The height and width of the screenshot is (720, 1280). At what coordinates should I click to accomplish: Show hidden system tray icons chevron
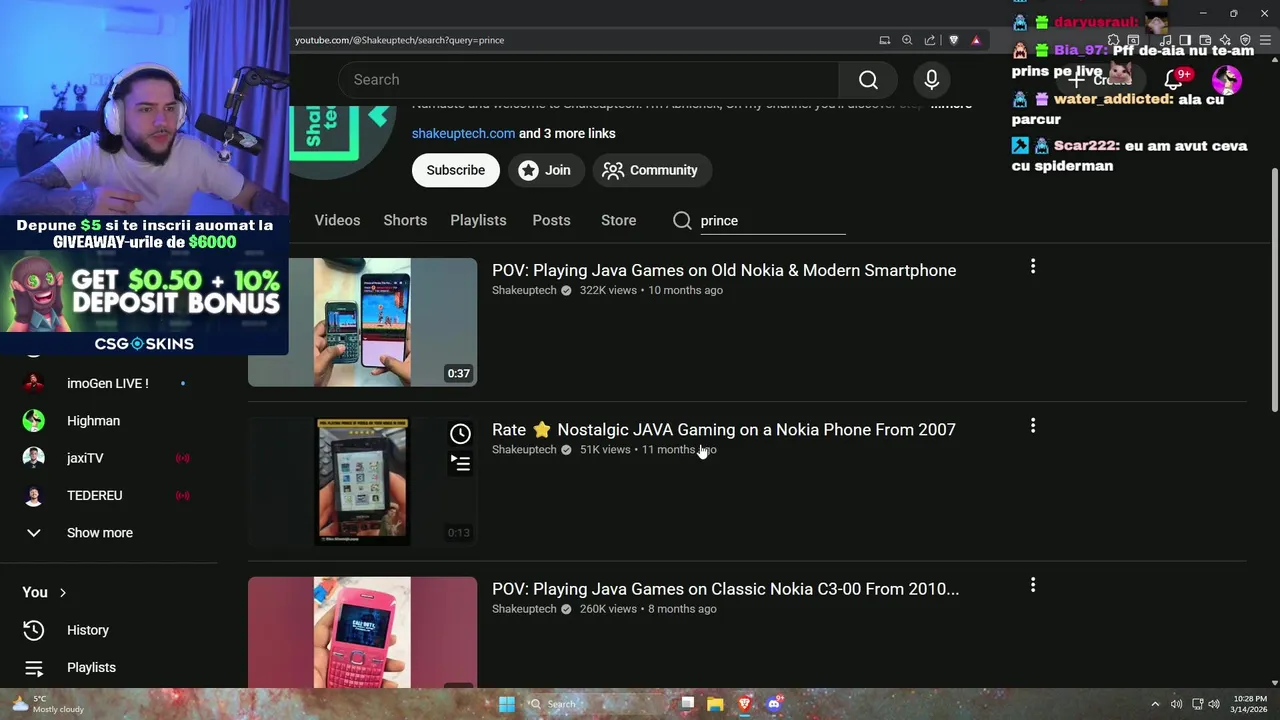[x=1155, y=704]
